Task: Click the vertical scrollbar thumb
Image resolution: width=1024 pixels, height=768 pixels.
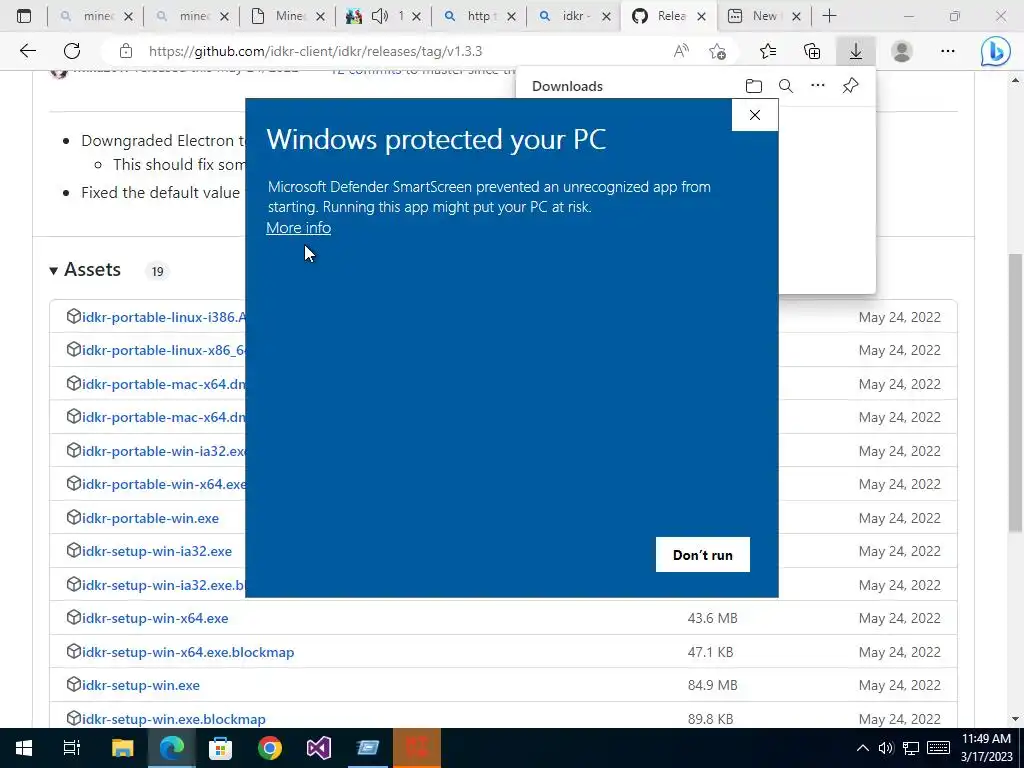Action: [1015, 392]
